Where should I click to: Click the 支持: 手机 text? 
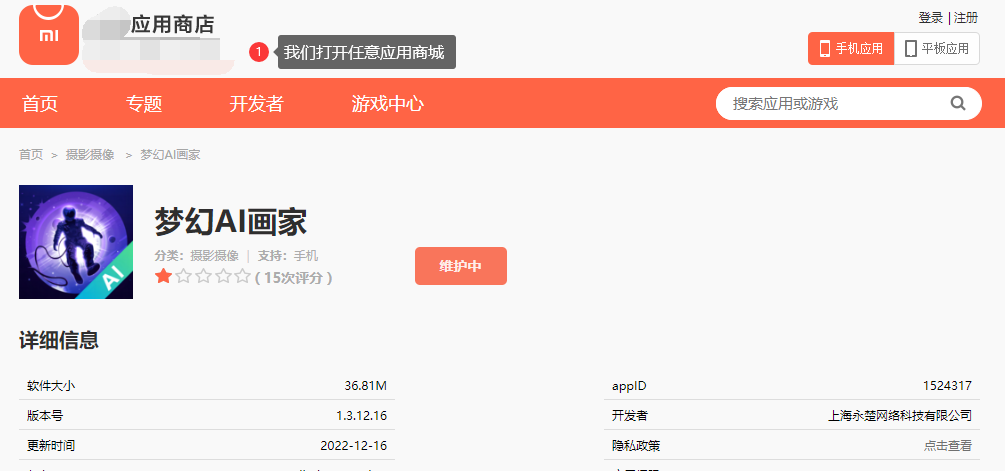pos(288,256)
